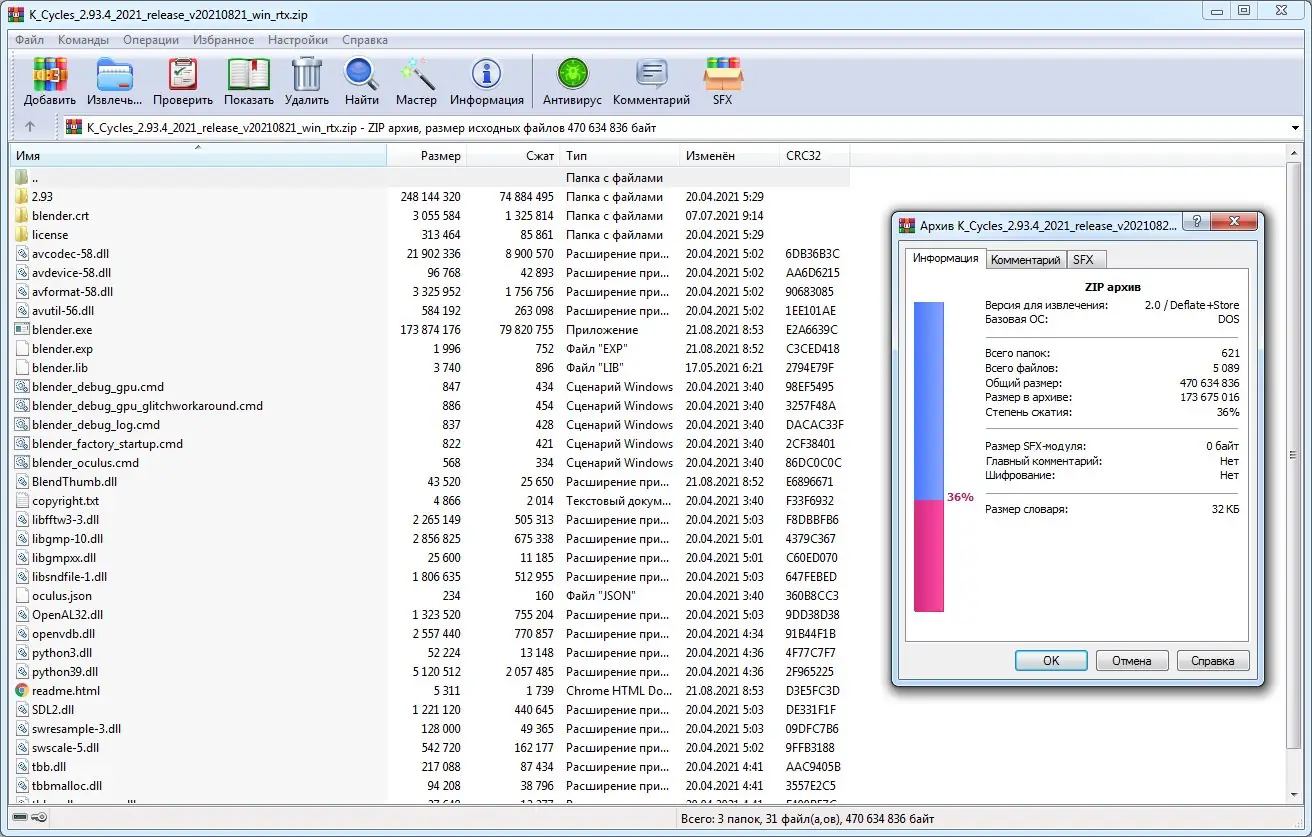Sort the list by the Изменён column header
1312x837 pixels.
click(x=729, y=156)
